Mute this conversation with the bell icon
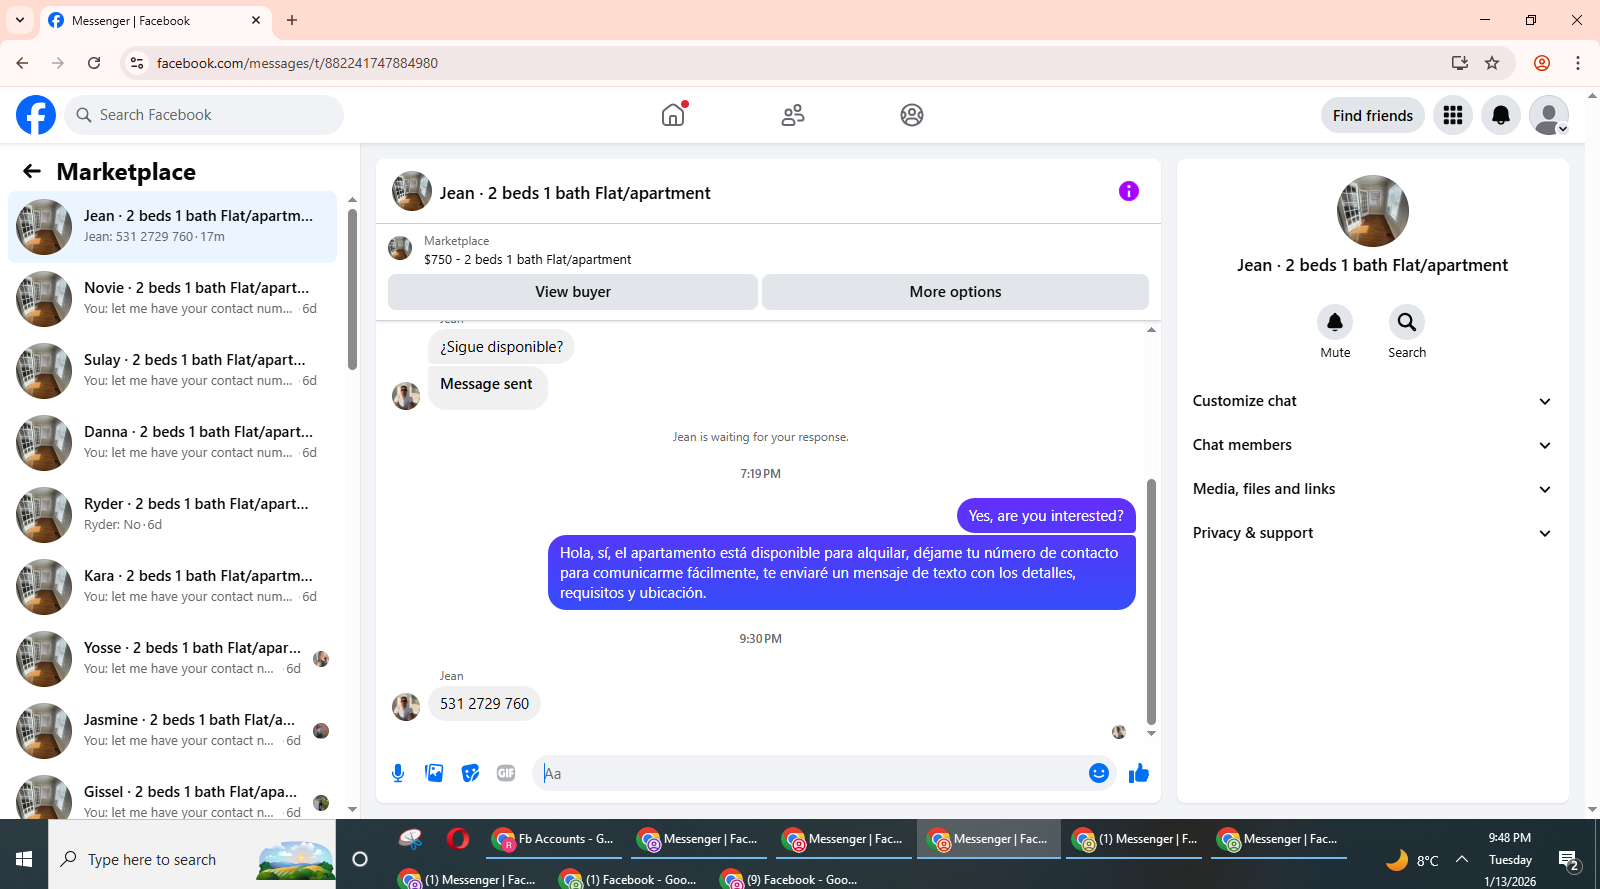The height and width of the screenshot is (889, 1600). (1335, 322)
